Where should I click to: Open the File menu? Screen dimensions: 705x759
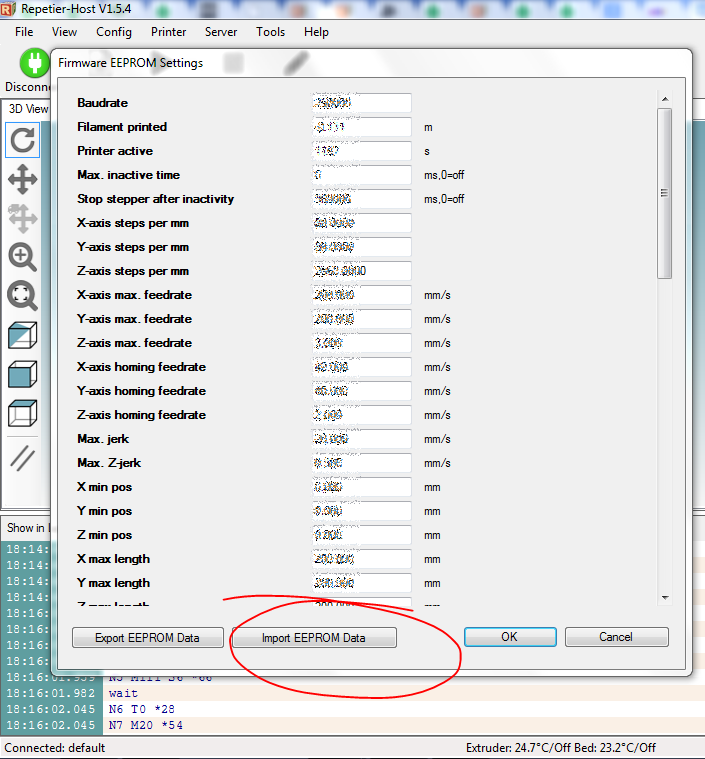pyautogui.click(x=24, y=32)
